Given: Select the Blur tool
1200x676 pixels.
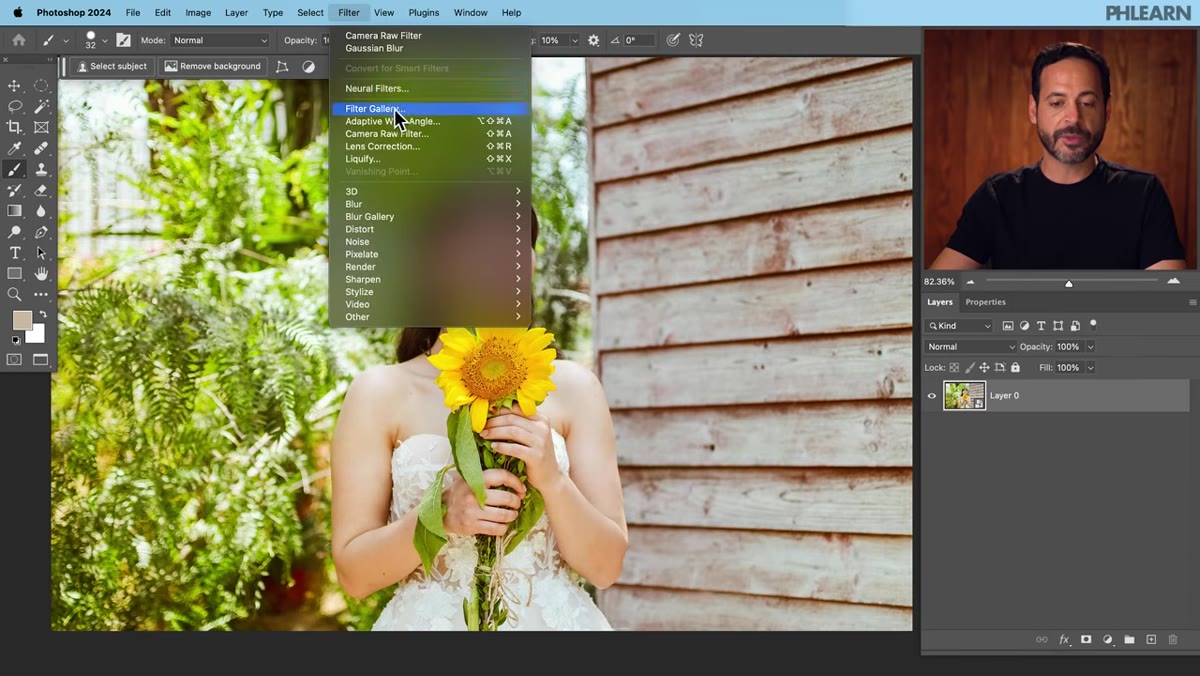Looking at the screenshot, I should (41, 211).
